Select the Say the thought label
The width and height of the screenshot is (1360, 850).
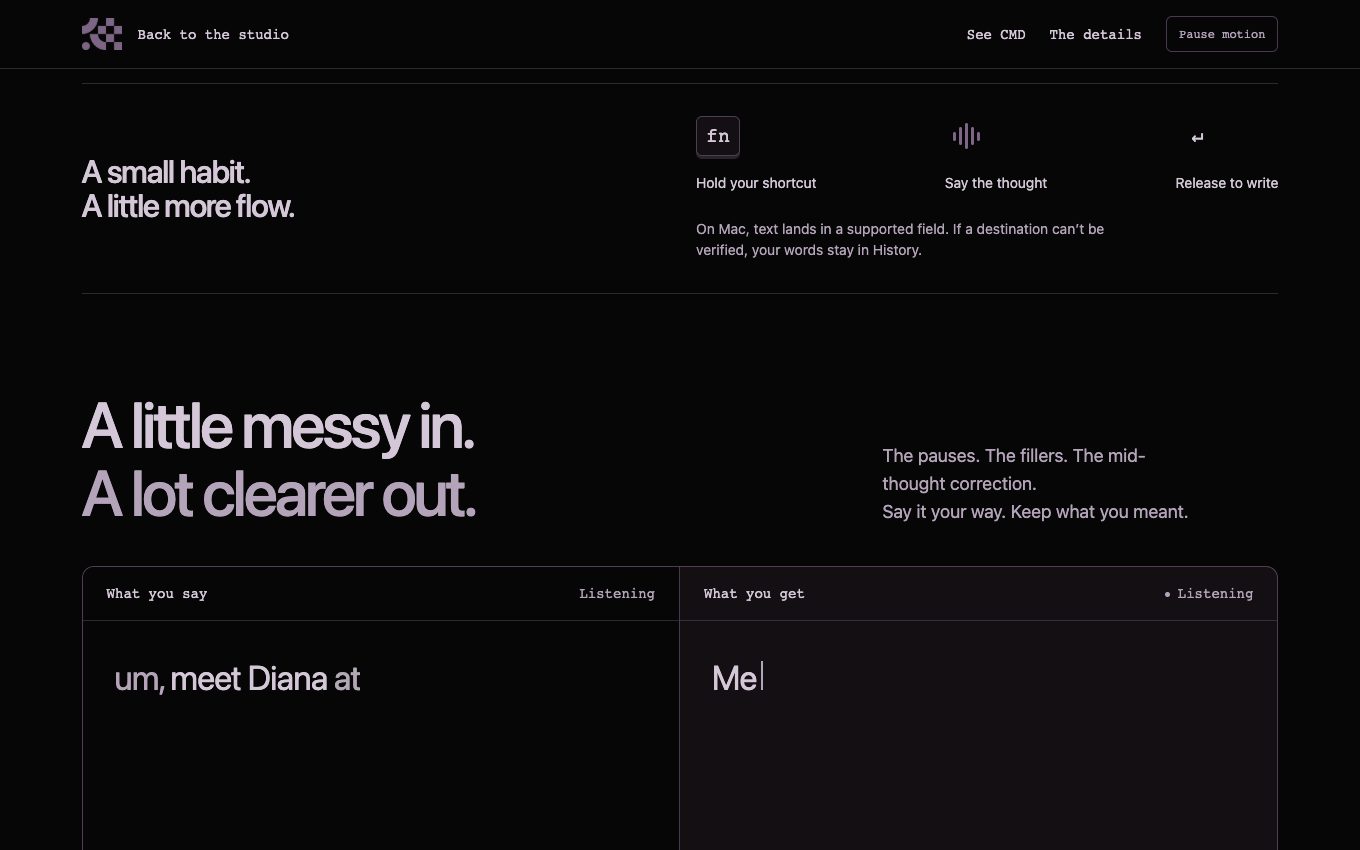pos(996,183)
